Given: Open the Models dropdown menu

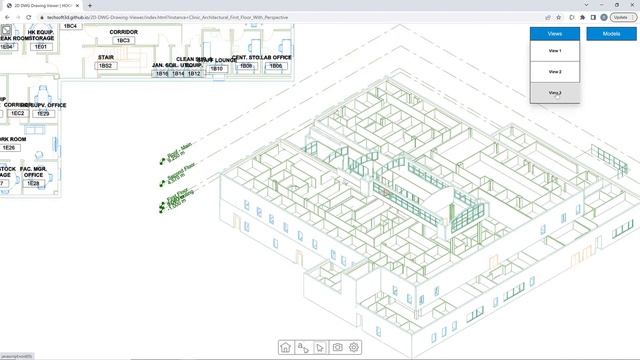Looking at the screenshot, I should (611, 34).
